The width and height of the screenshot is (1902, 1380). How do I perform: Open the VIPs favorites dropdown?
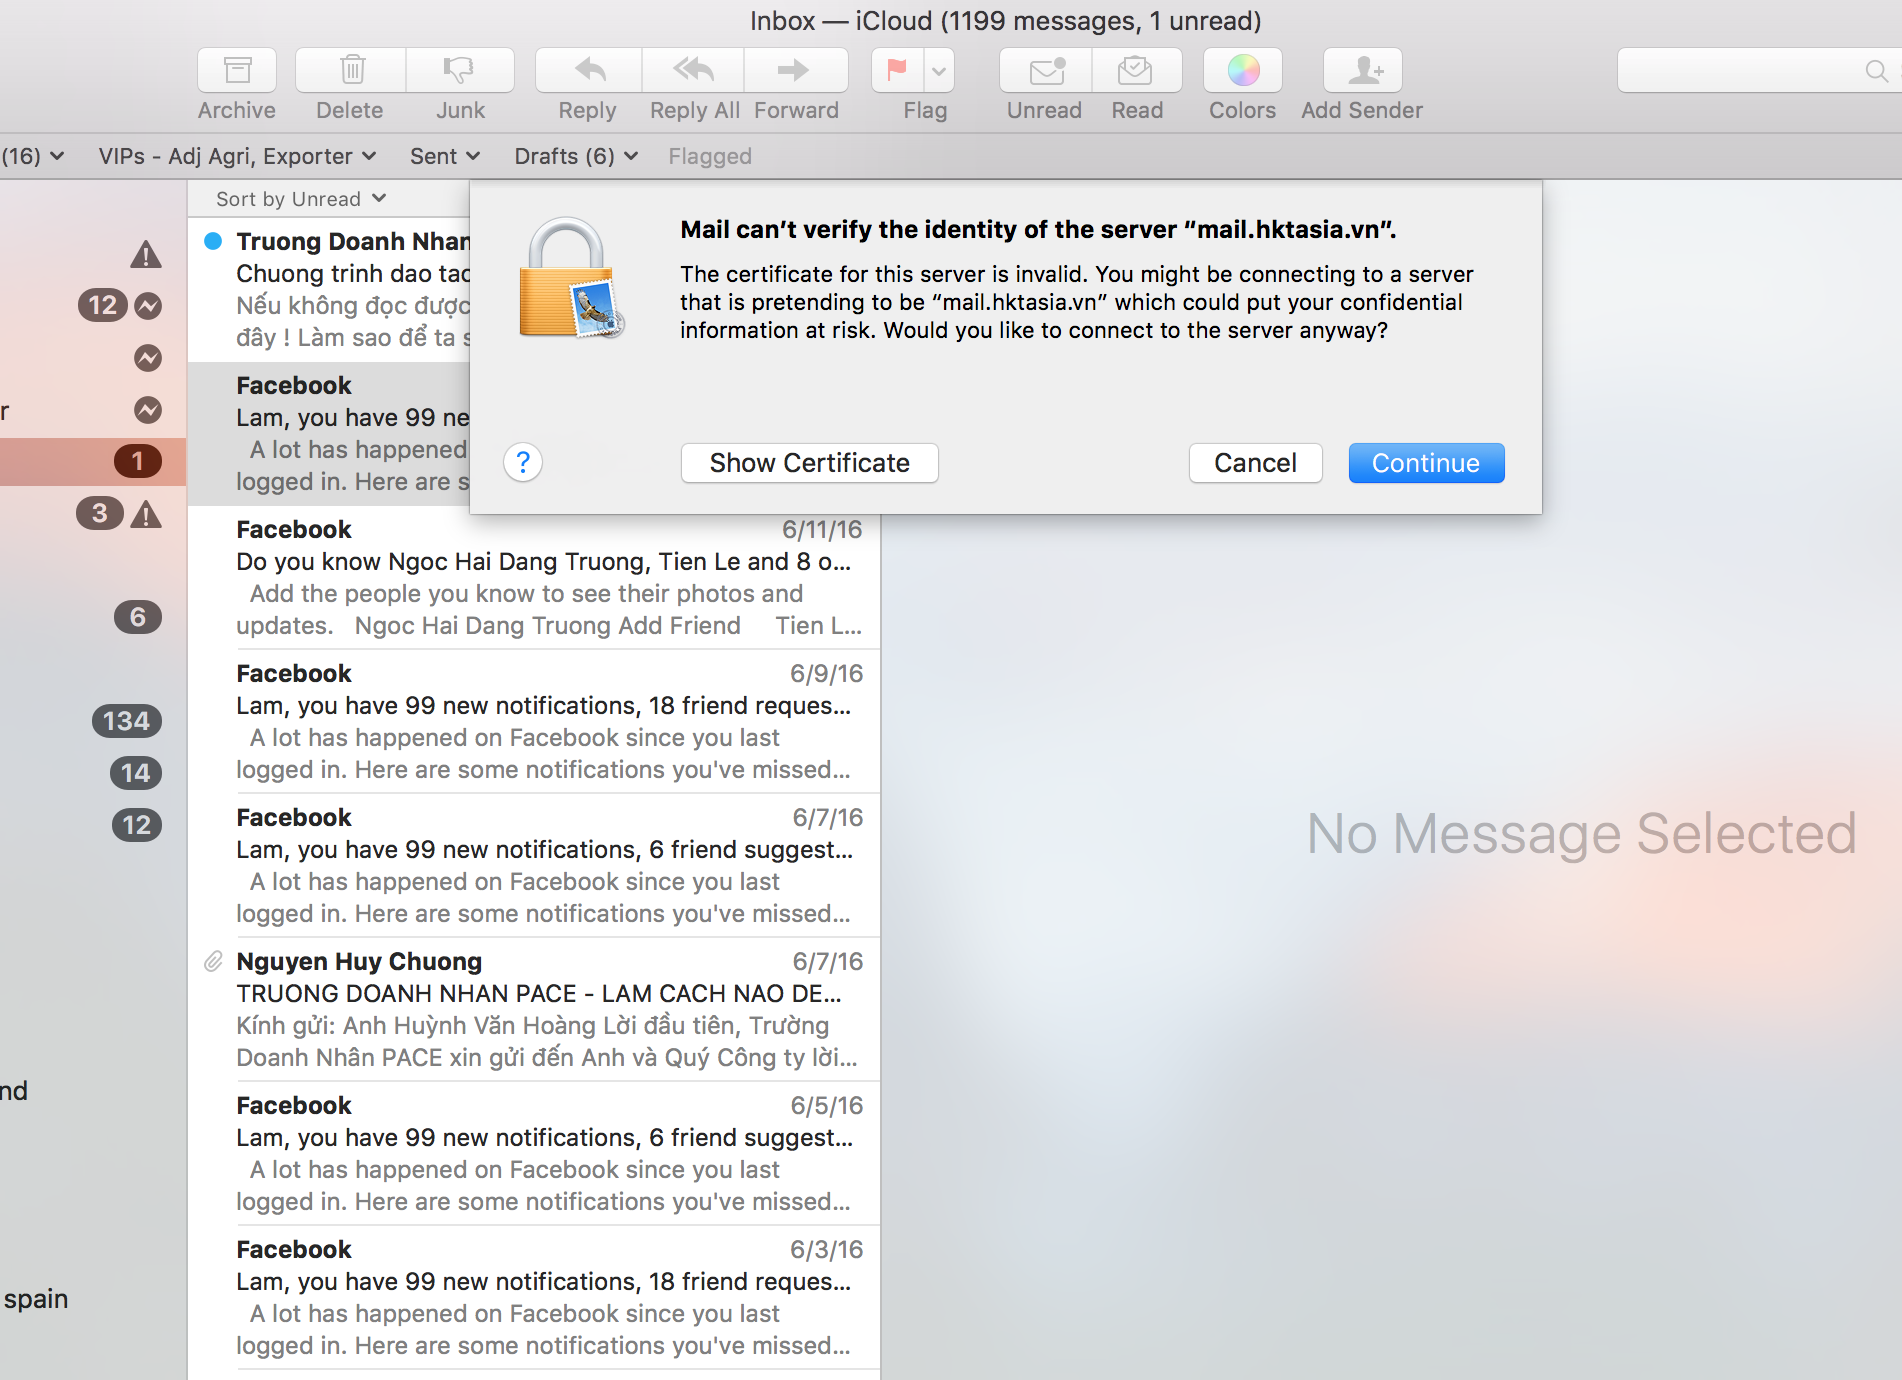237,156
